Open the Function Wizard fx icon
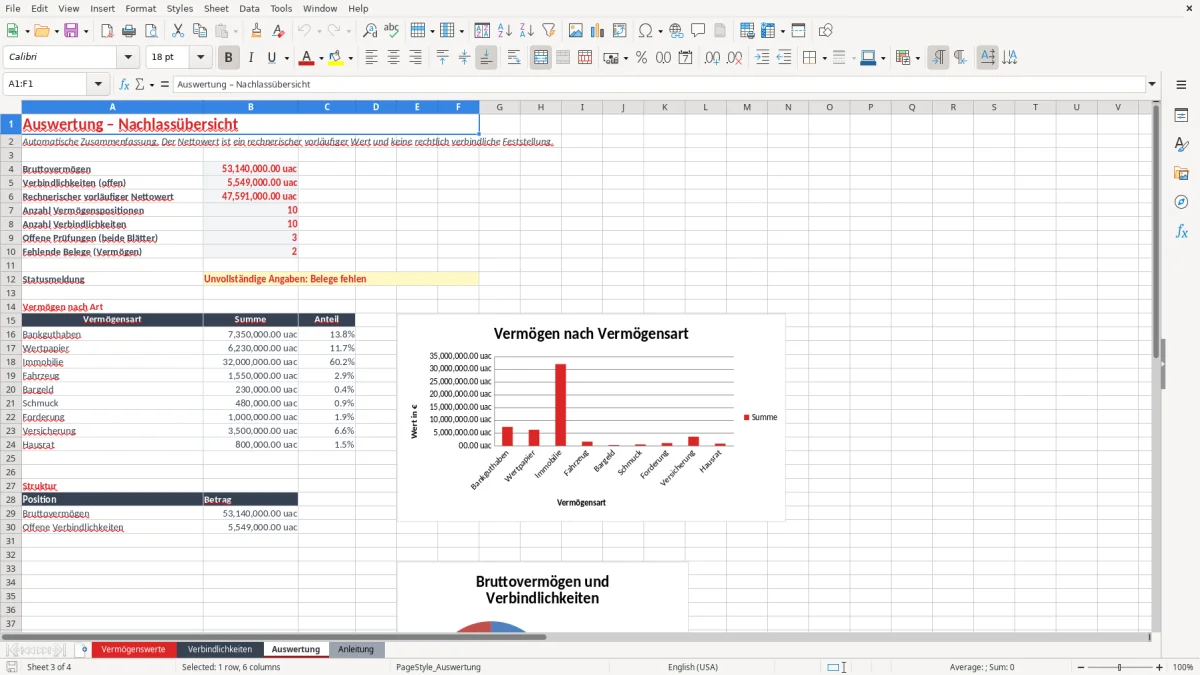The image size is (1200, 675). pyautogui.click(x=125, y=84)
